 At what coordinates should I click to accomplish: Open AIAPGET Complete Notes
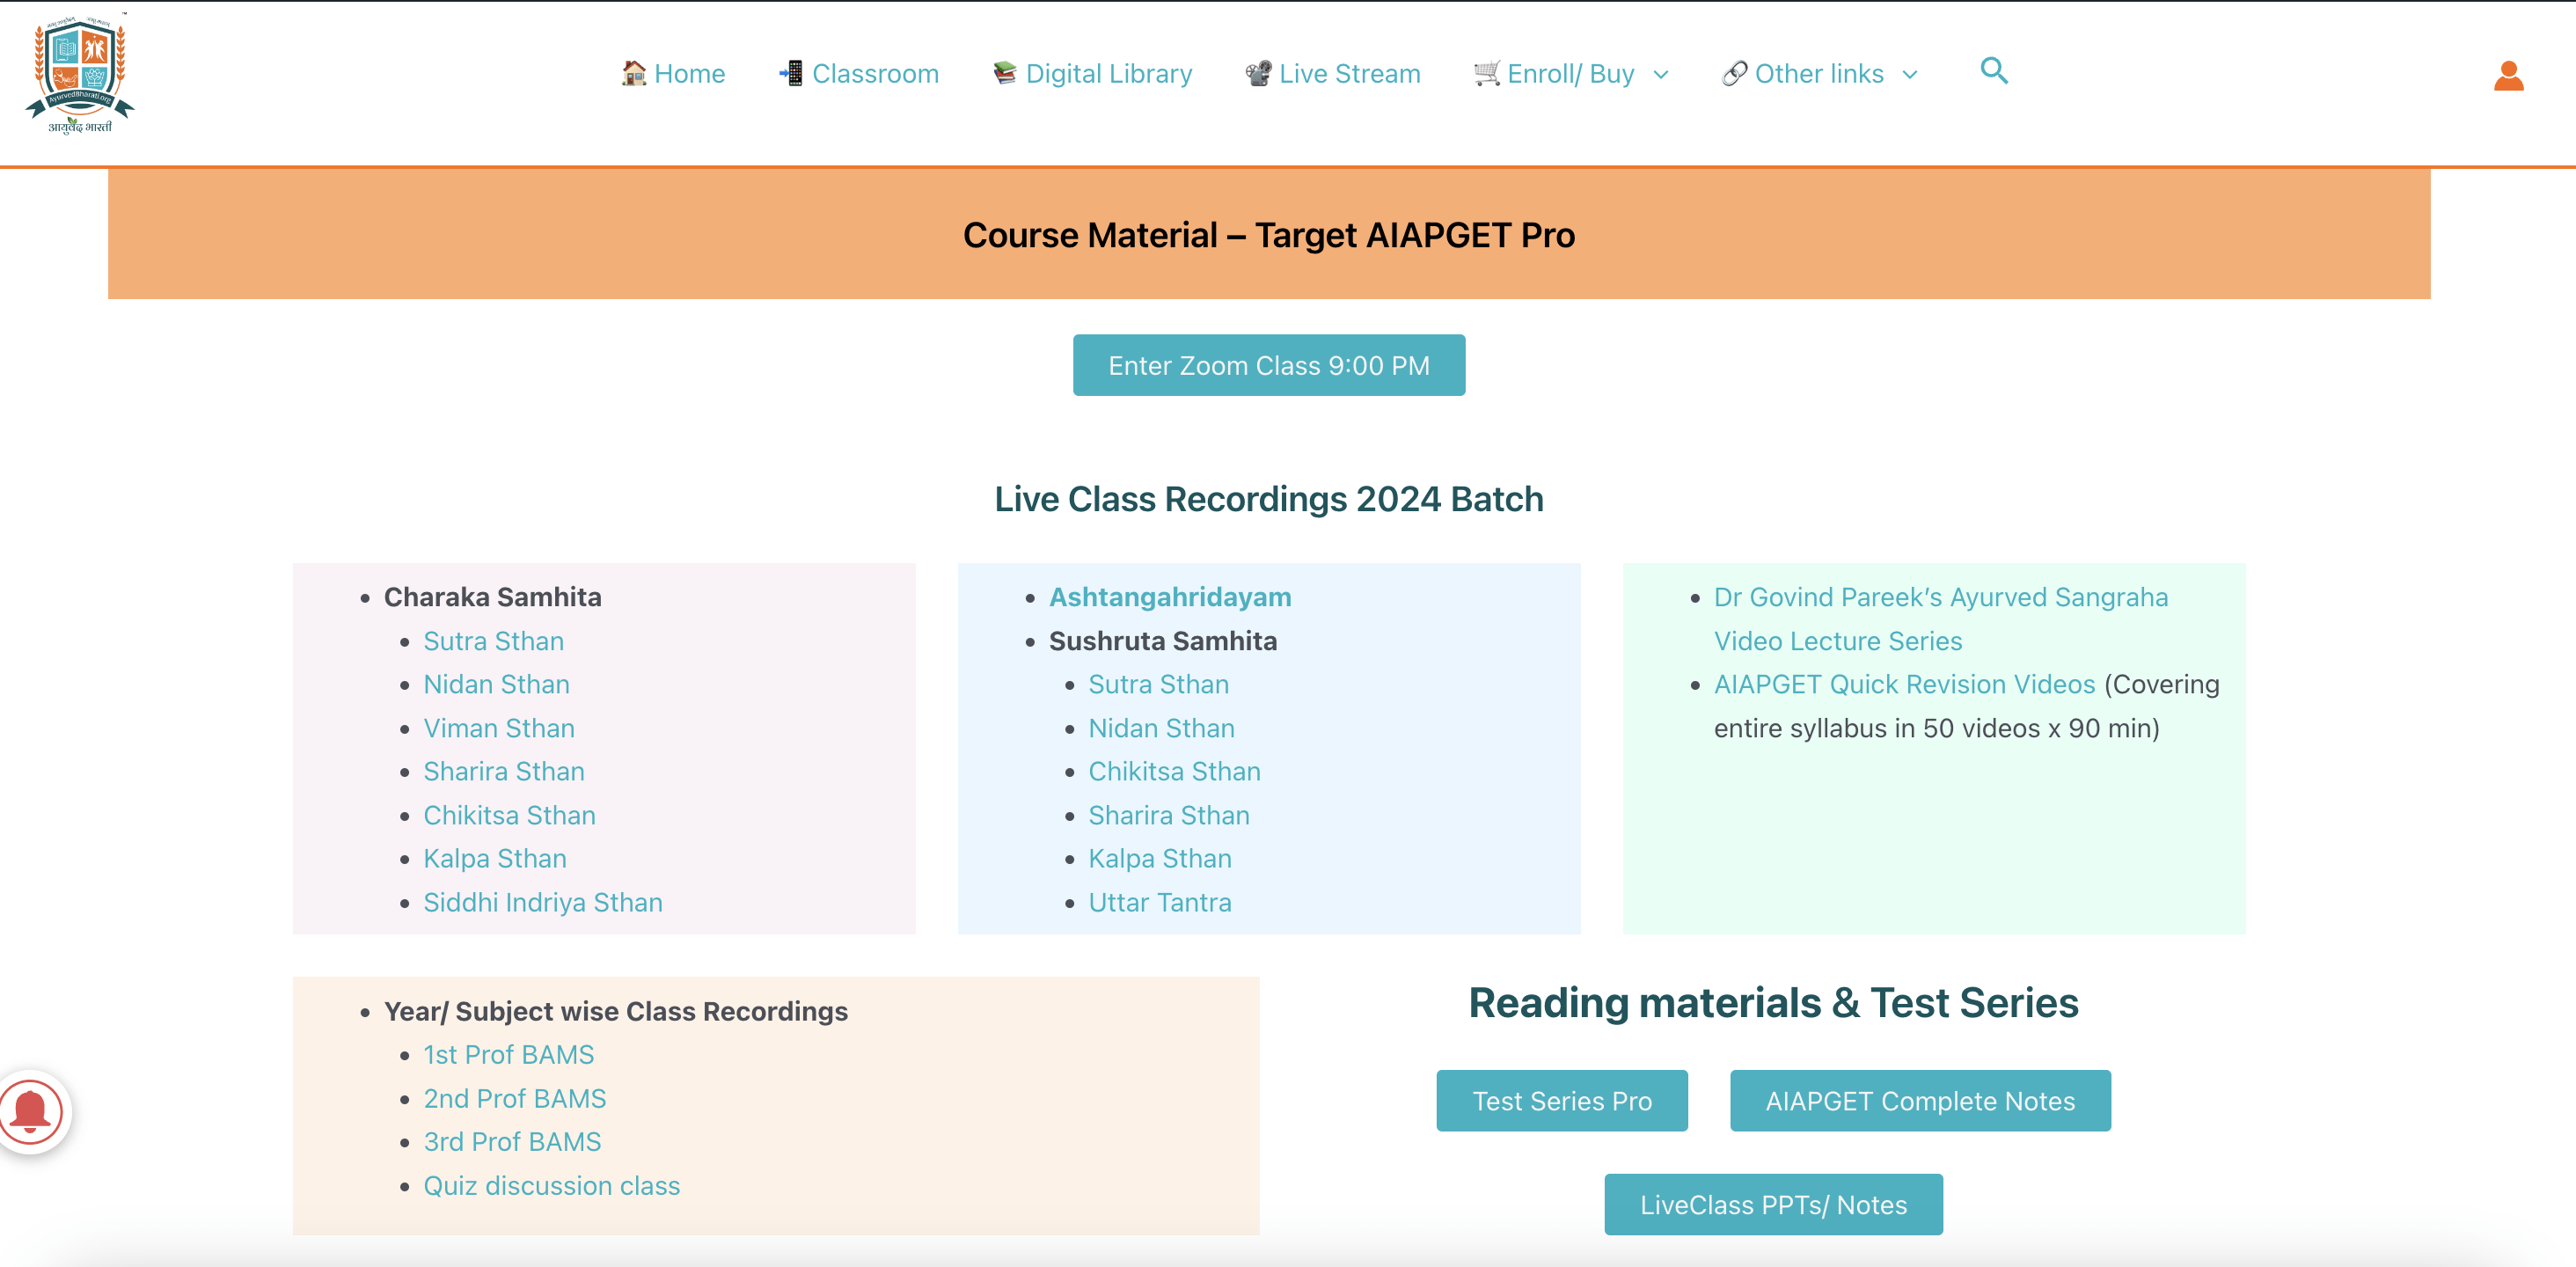click(1920, 1100)
